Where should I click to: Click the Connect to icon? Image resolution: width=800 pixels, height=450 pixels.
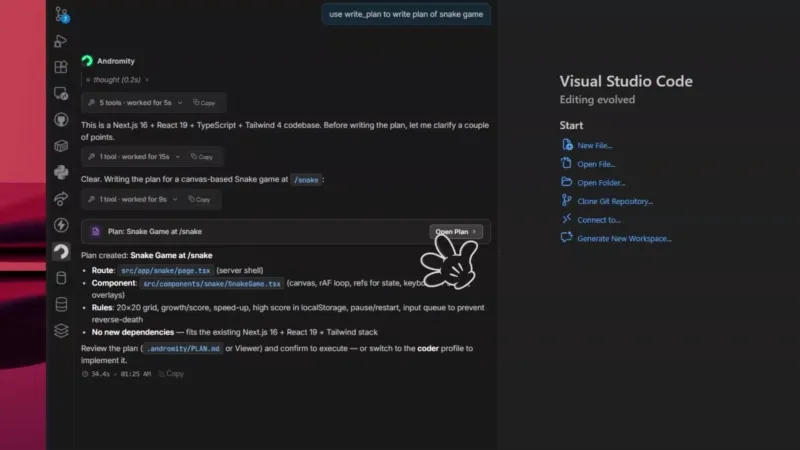(566, 219)
